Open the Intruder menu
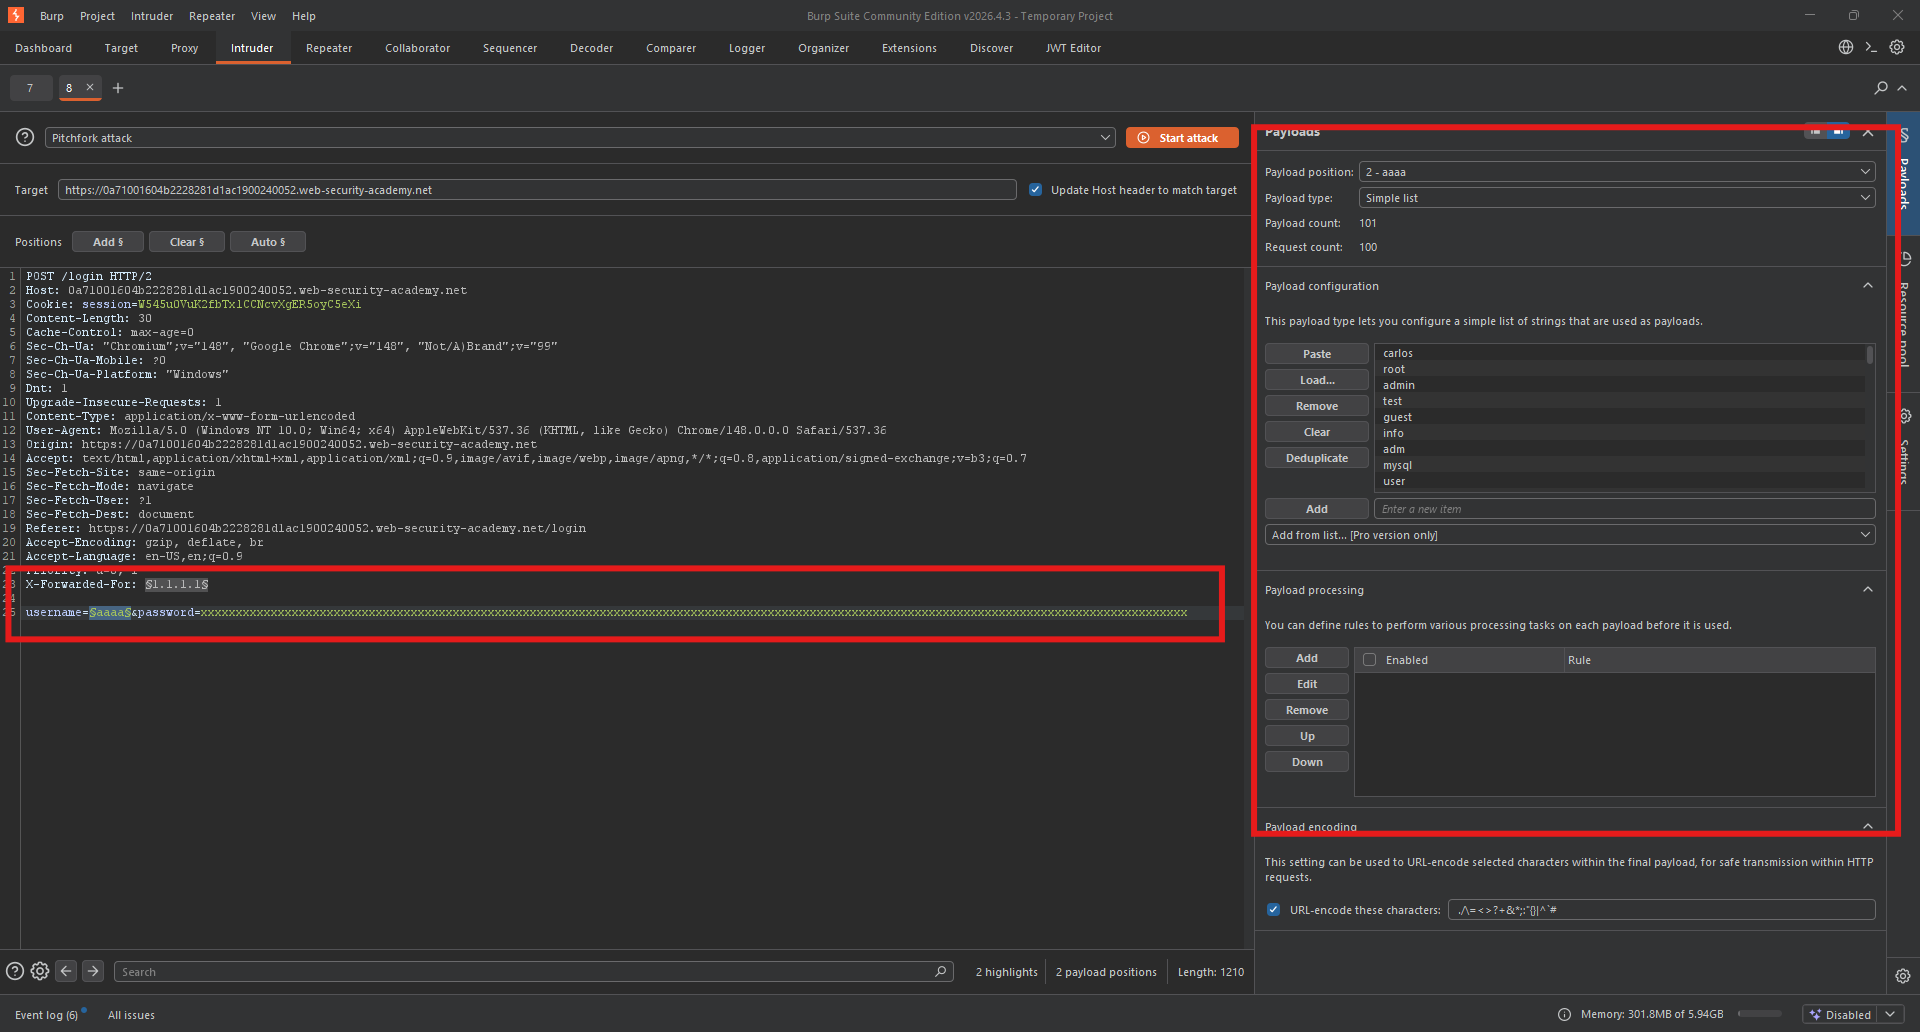Image resolution: width=1920 pixels, height=1032 pixels. 152,16
